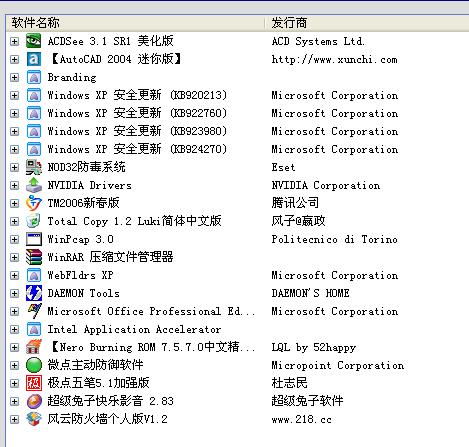Screen dimensions: 469x447
Task: Click publisher 'NVIDIA Corporation'
Action: point(326,185)
